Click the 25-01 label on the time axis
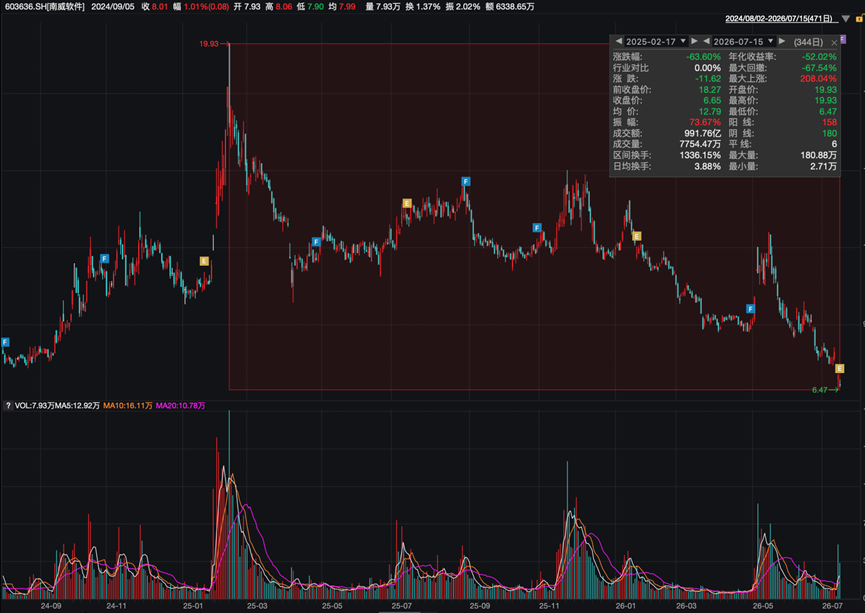This screenshot has width=865, height=613. point(193,606)
